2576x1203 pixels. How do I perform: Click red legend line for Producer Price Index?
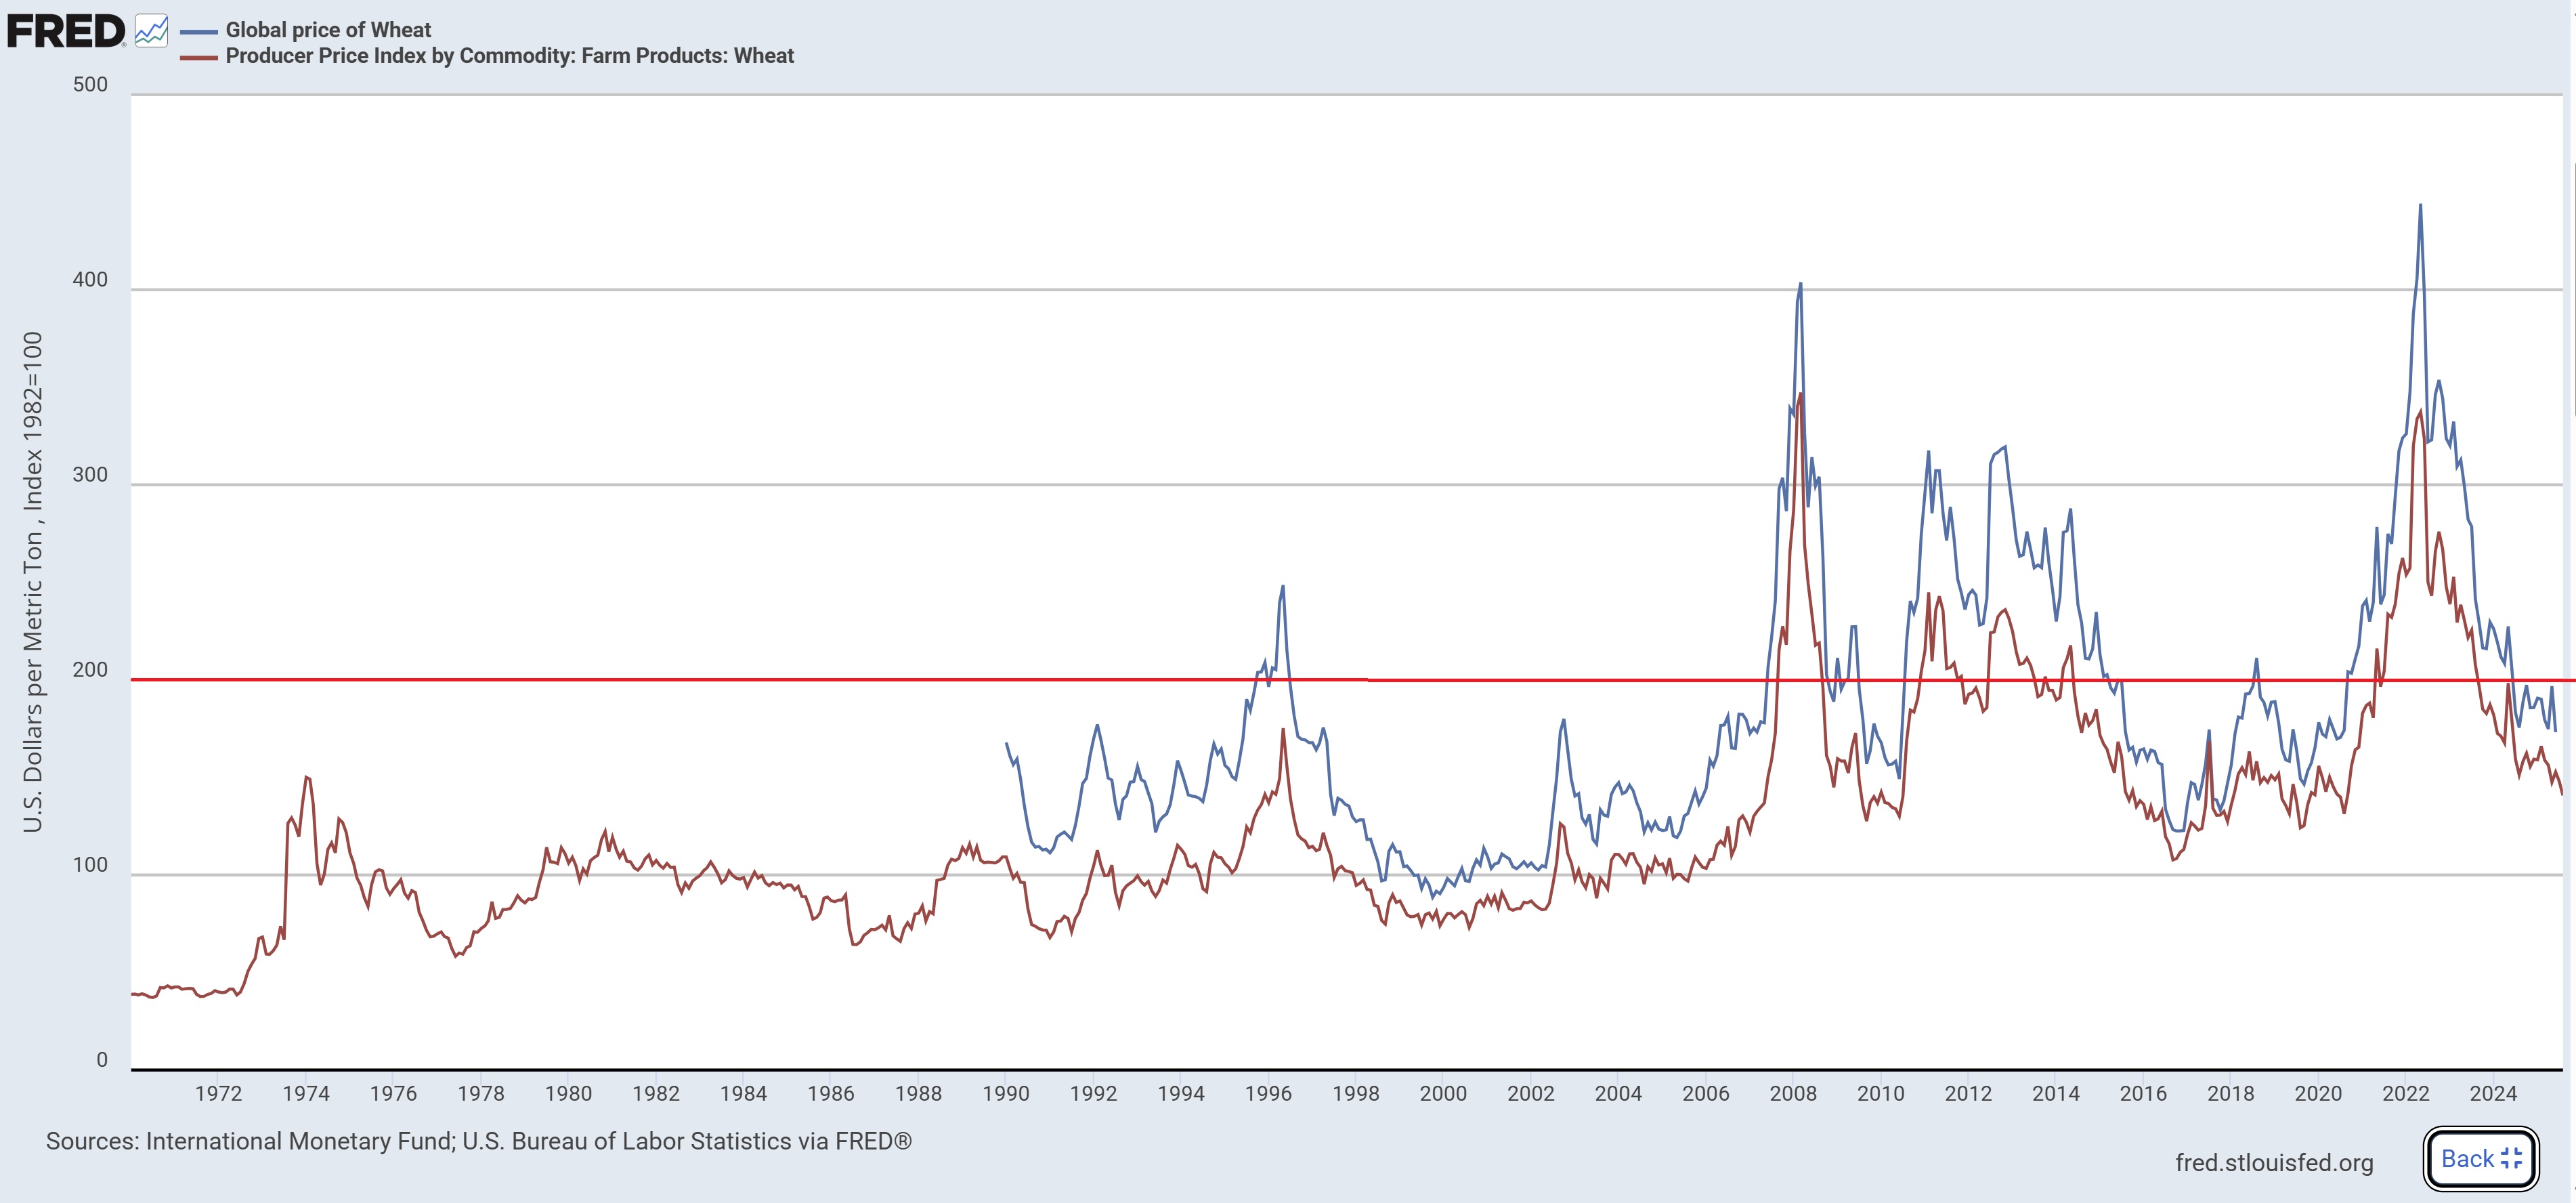199,57
